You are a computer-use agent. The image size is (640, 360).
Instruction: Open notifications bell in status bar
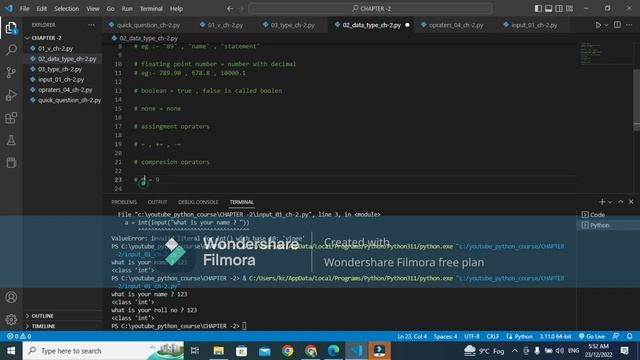click(x=629, y=336)
